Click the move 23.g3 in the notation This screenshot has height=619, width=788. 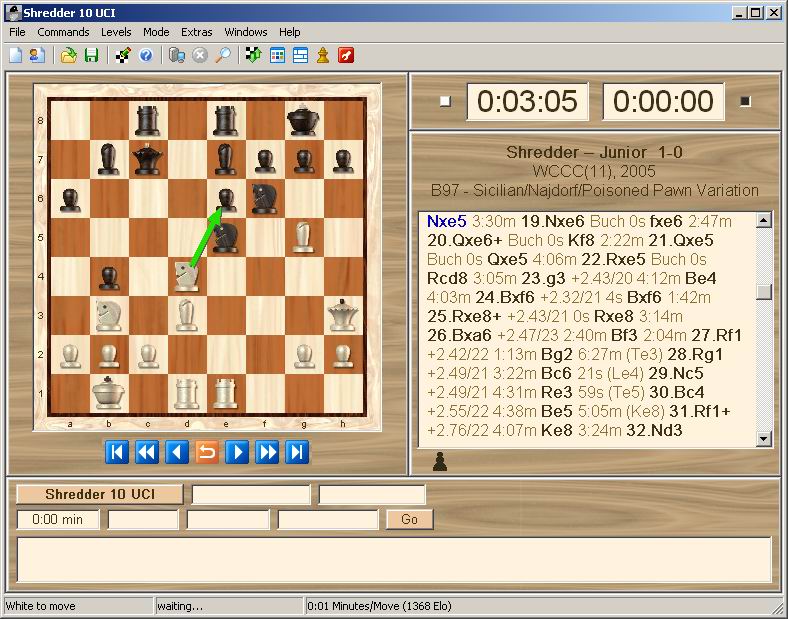(x=547, y=278)
